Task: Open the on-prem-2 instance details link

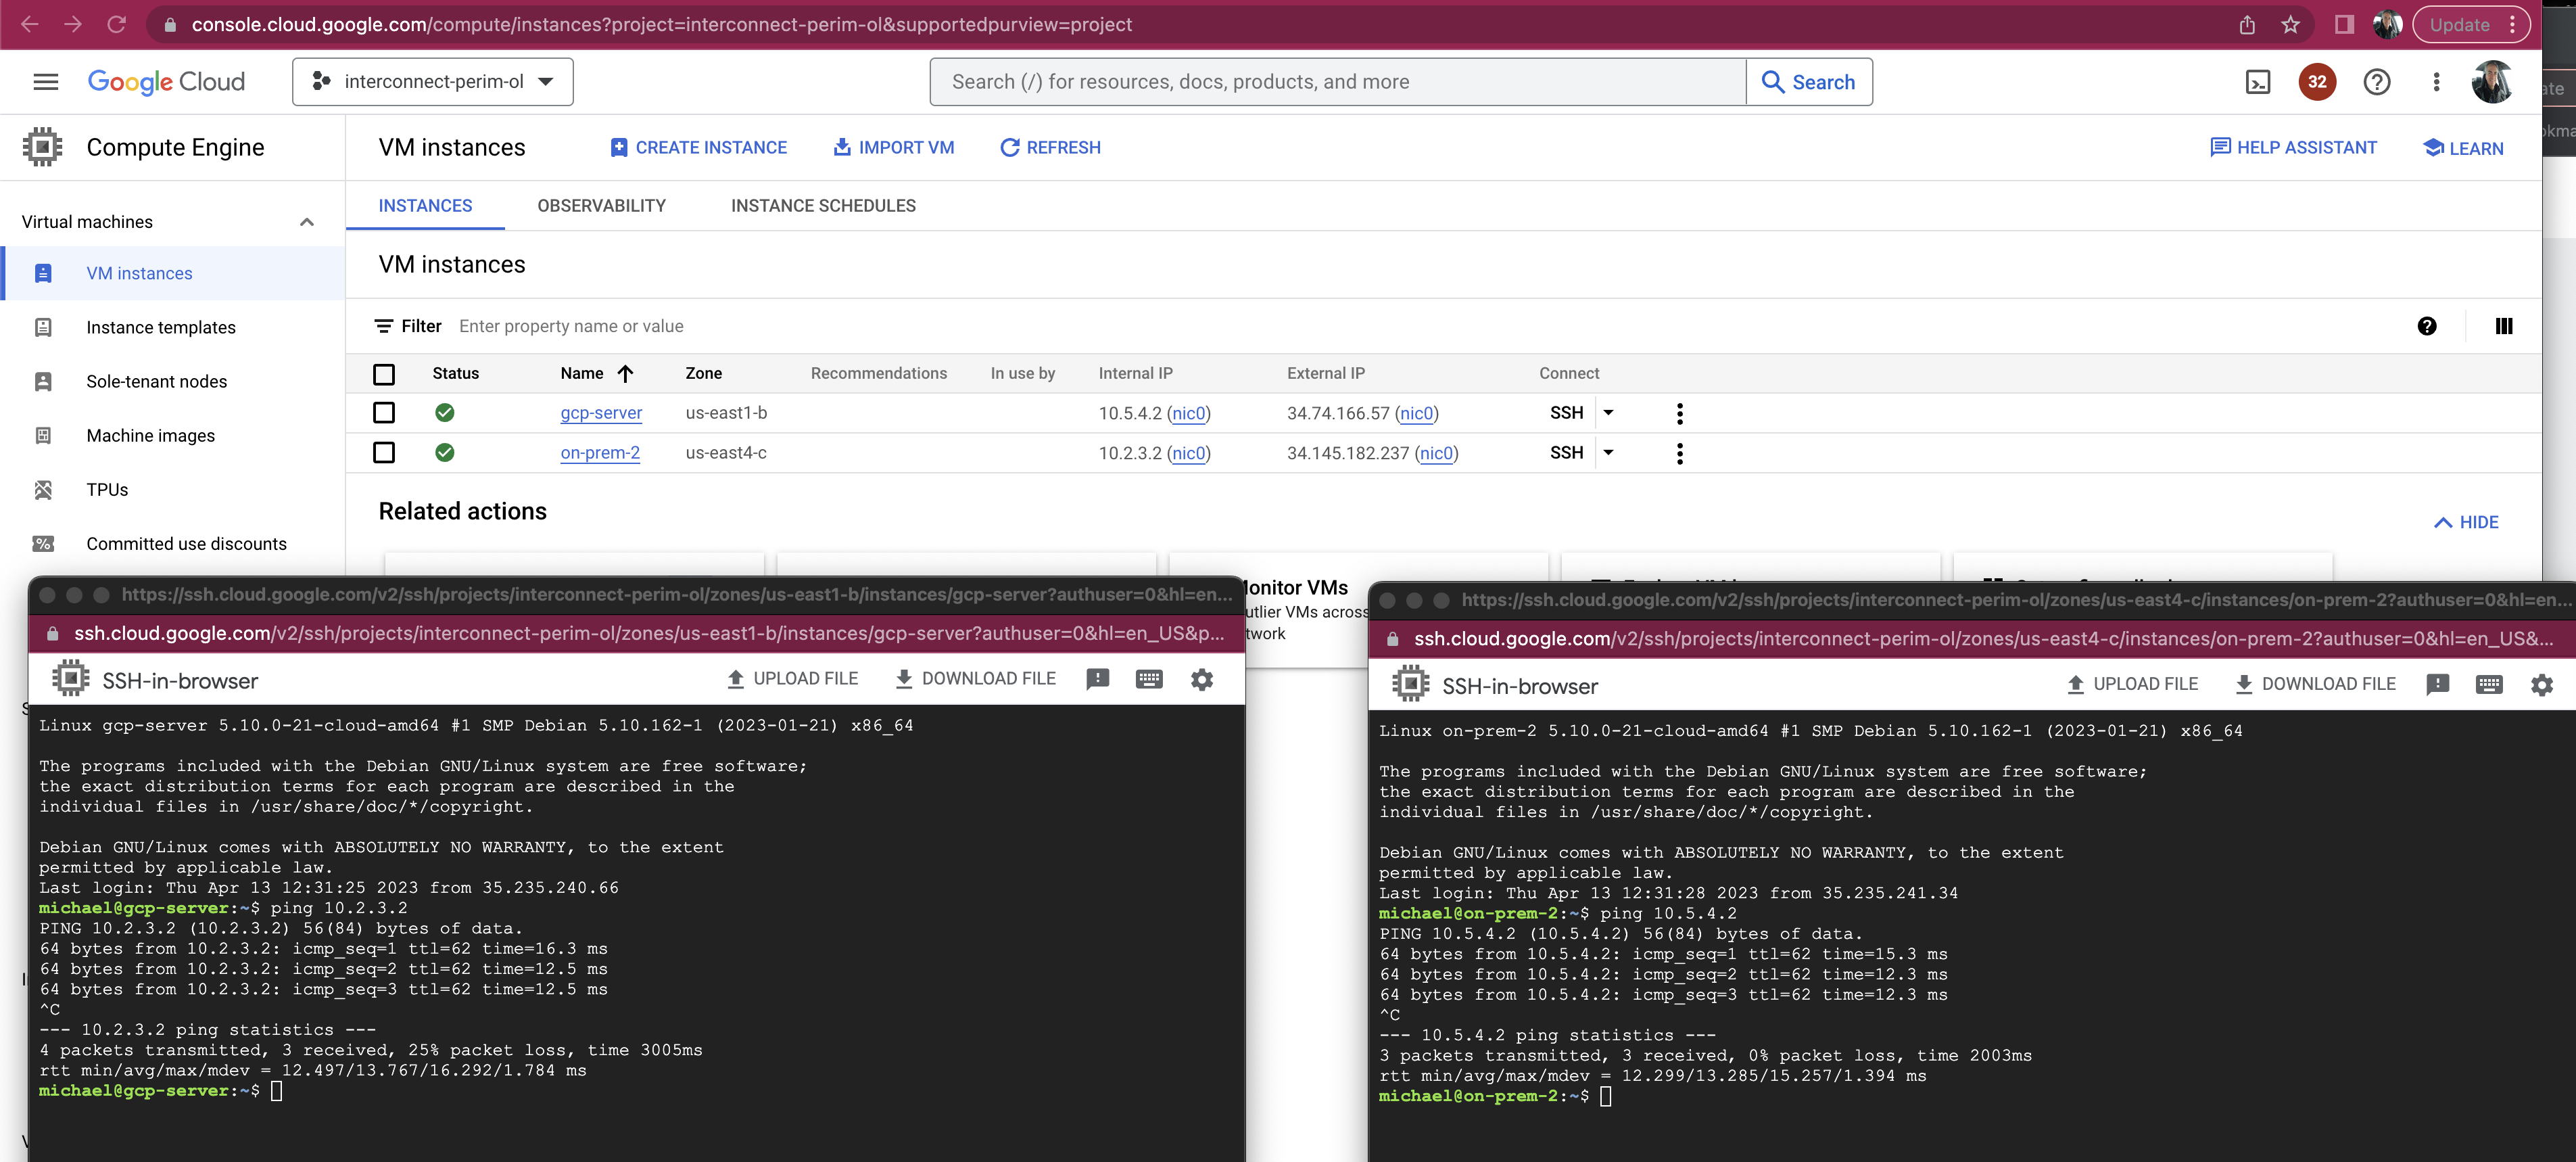Action: (600, 452)
